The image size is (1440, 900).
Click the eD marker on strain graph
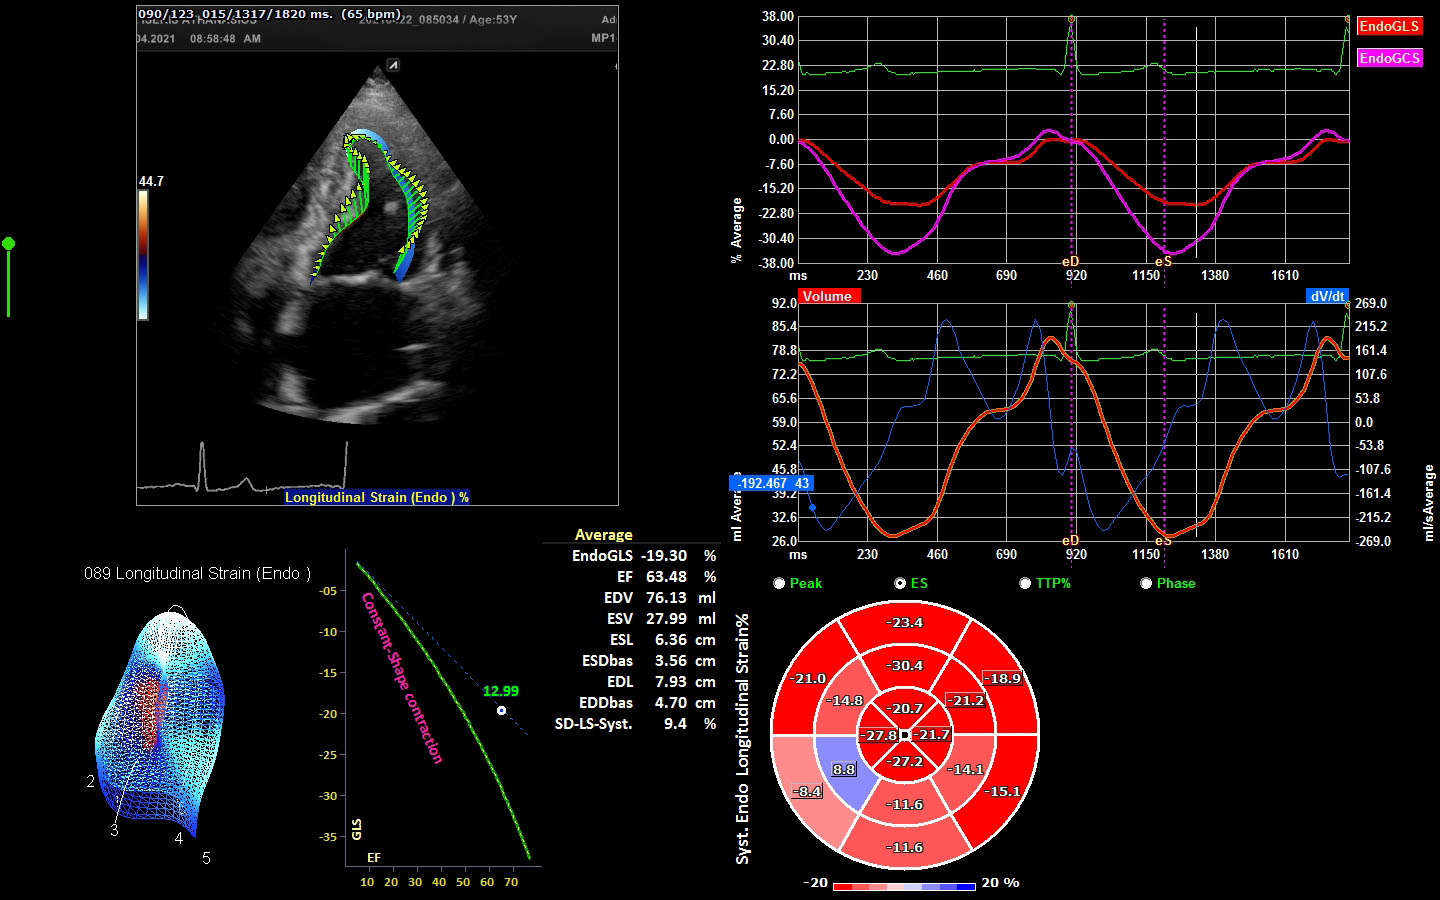[x=1071, y=261]
